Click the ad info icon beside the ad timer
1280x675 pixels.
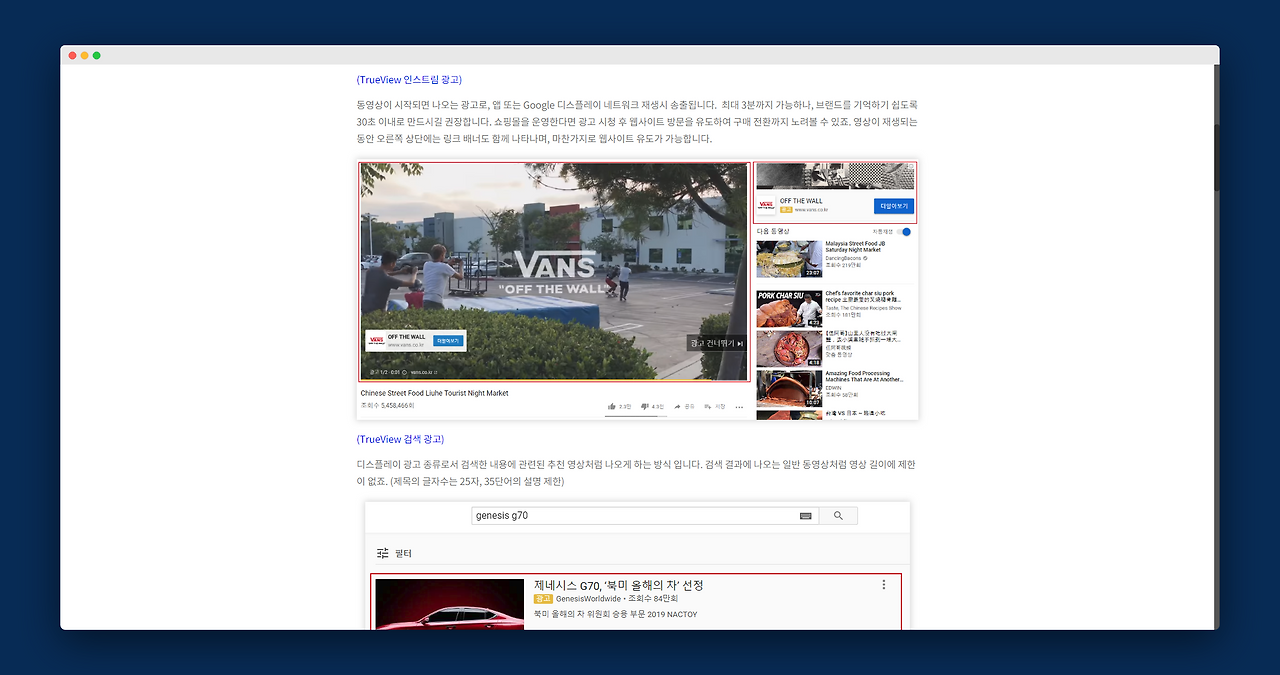click(406, 372)
